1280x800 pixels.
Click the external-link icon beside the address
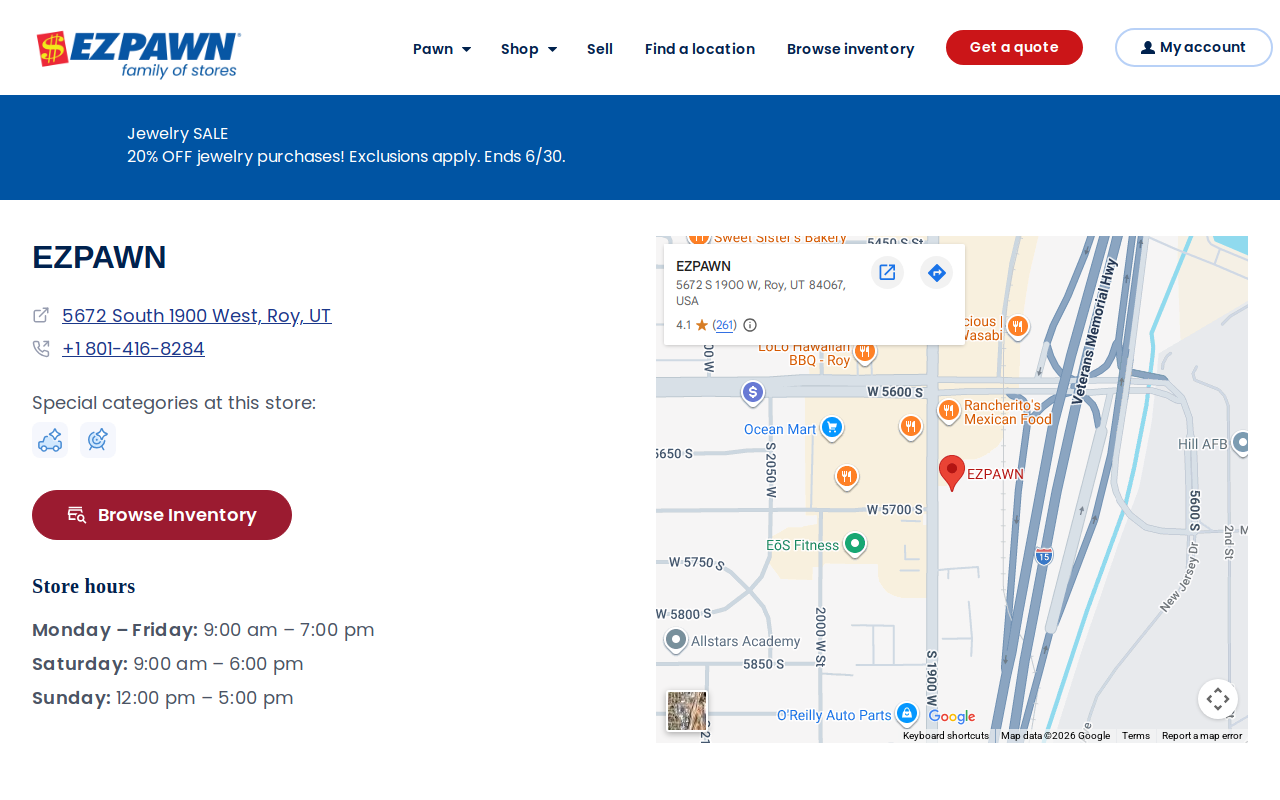[41, 315]
